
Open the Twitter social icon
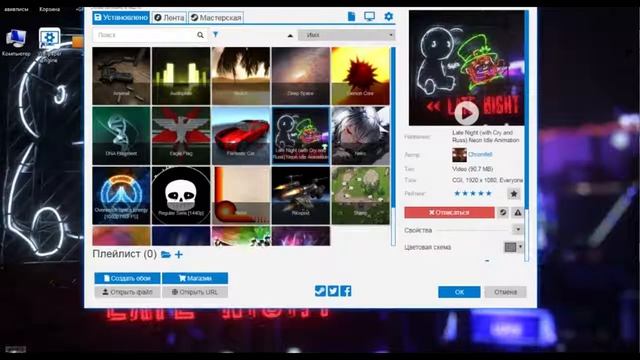tap(333, 291)
